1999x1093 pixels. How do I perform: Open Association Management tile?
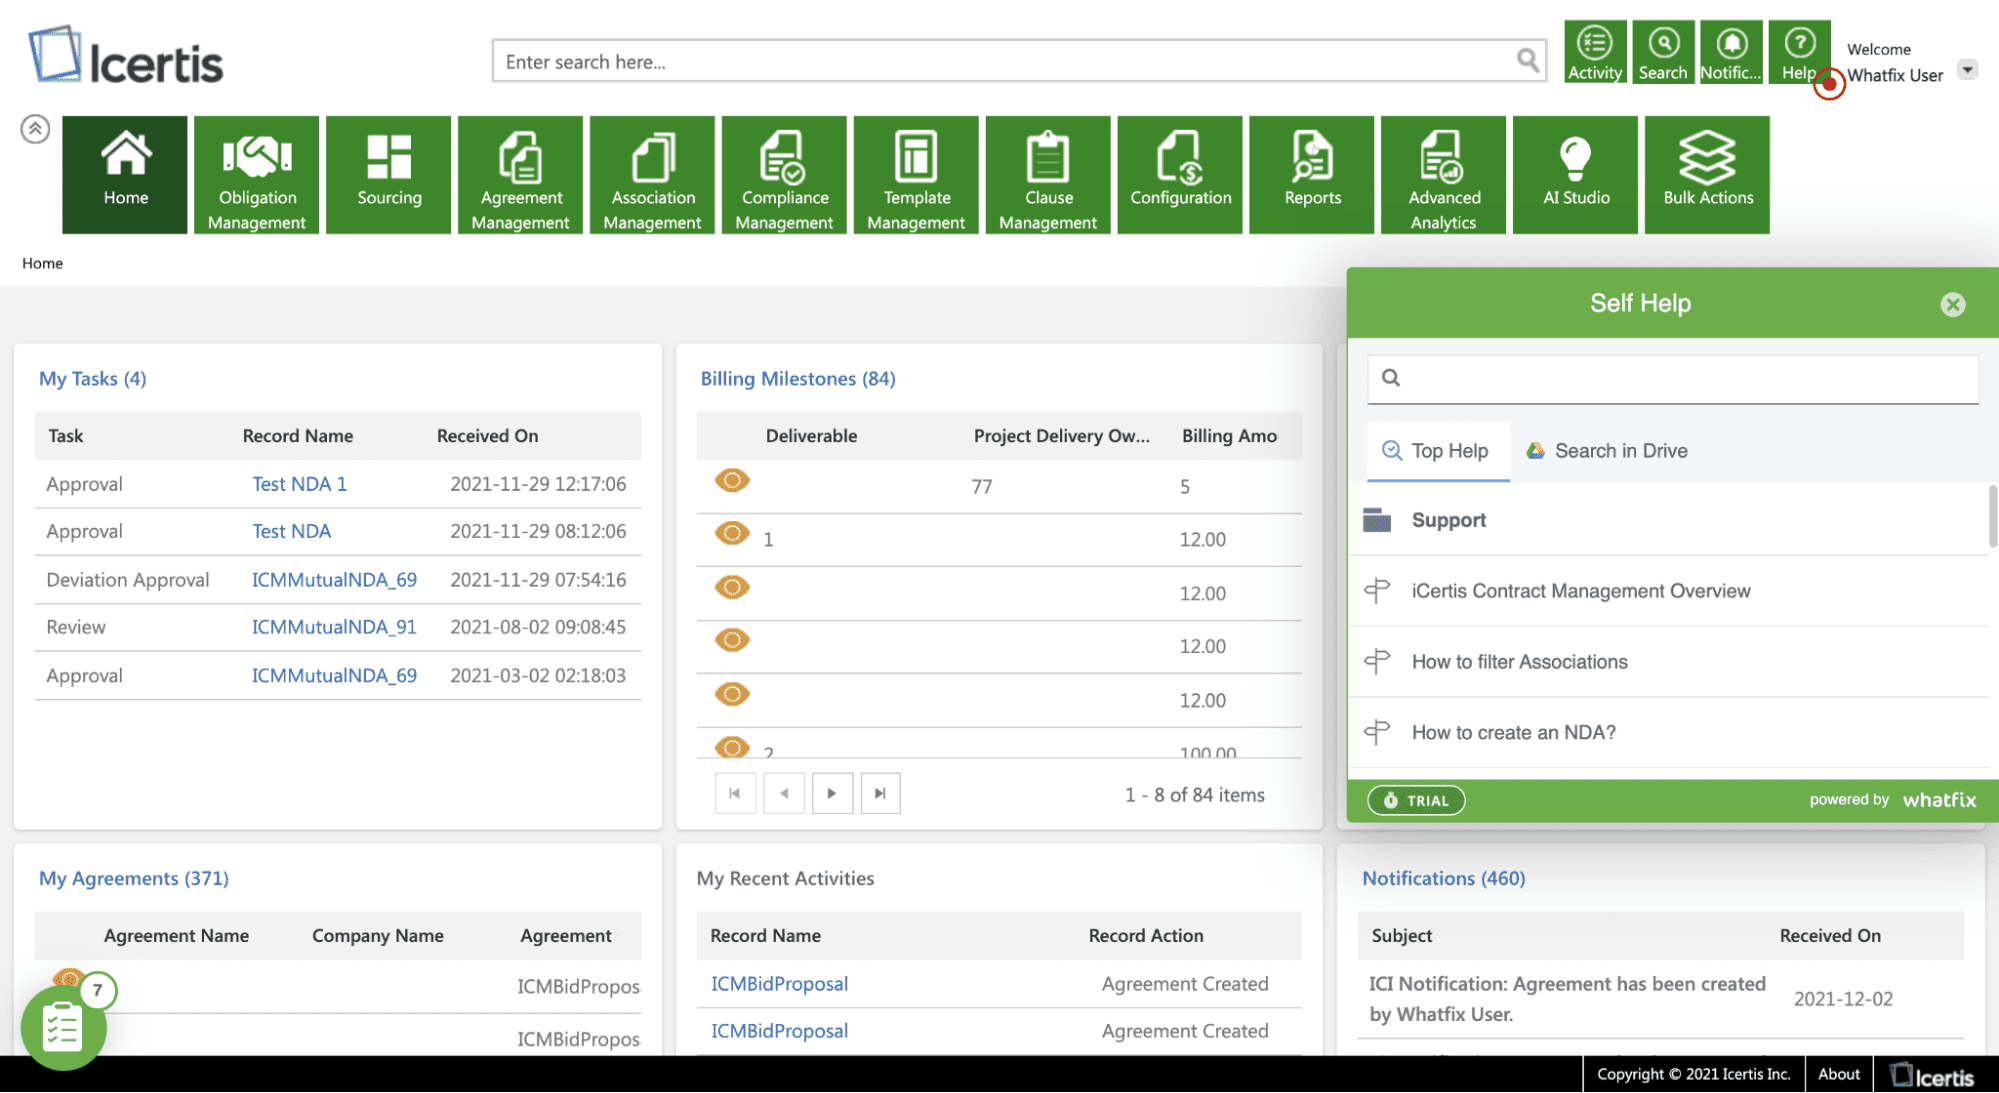[652, 175]
